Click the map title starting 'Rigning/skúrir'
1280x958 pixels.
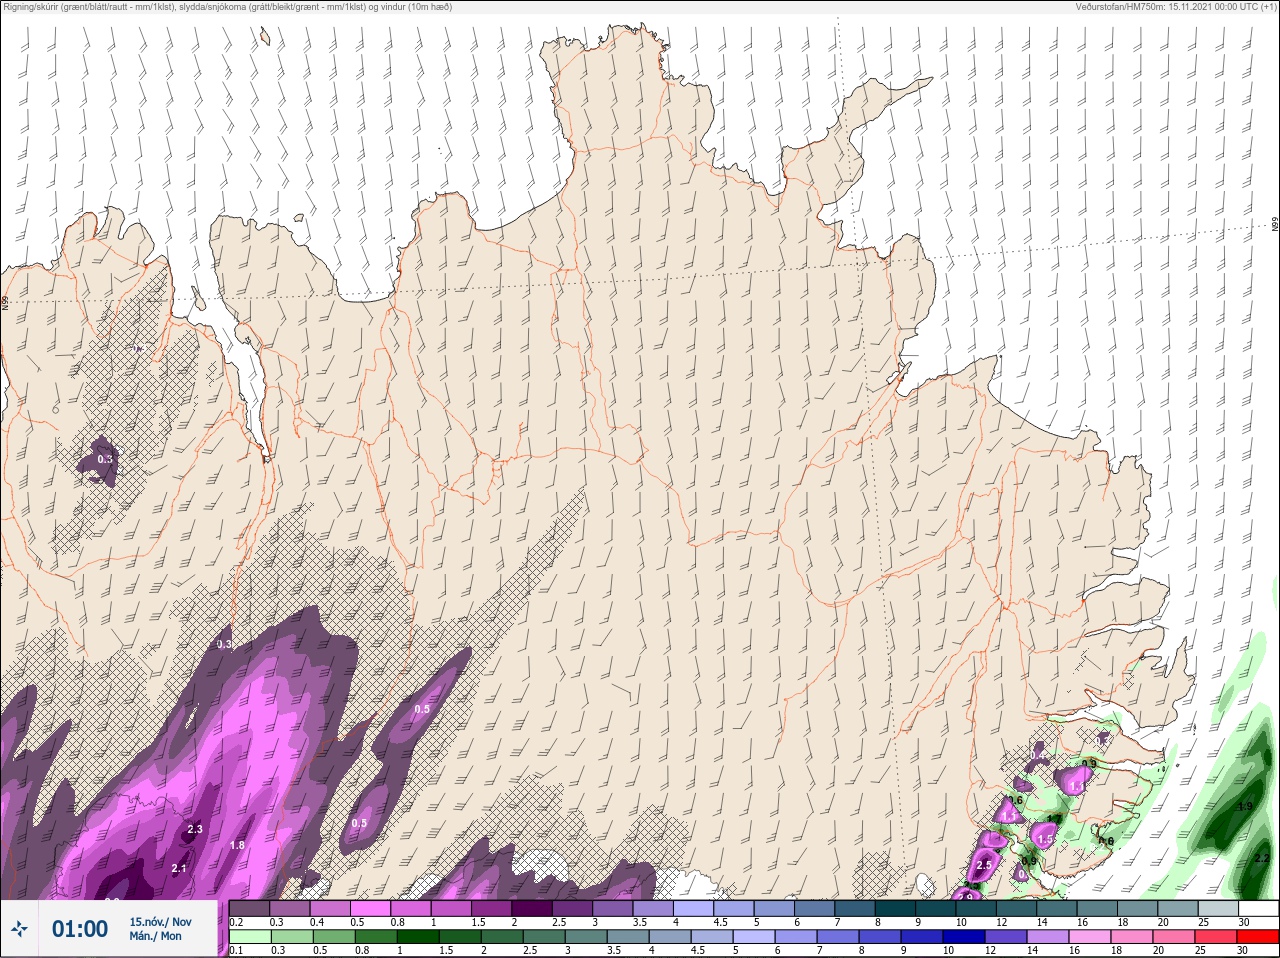click(227, 7)
